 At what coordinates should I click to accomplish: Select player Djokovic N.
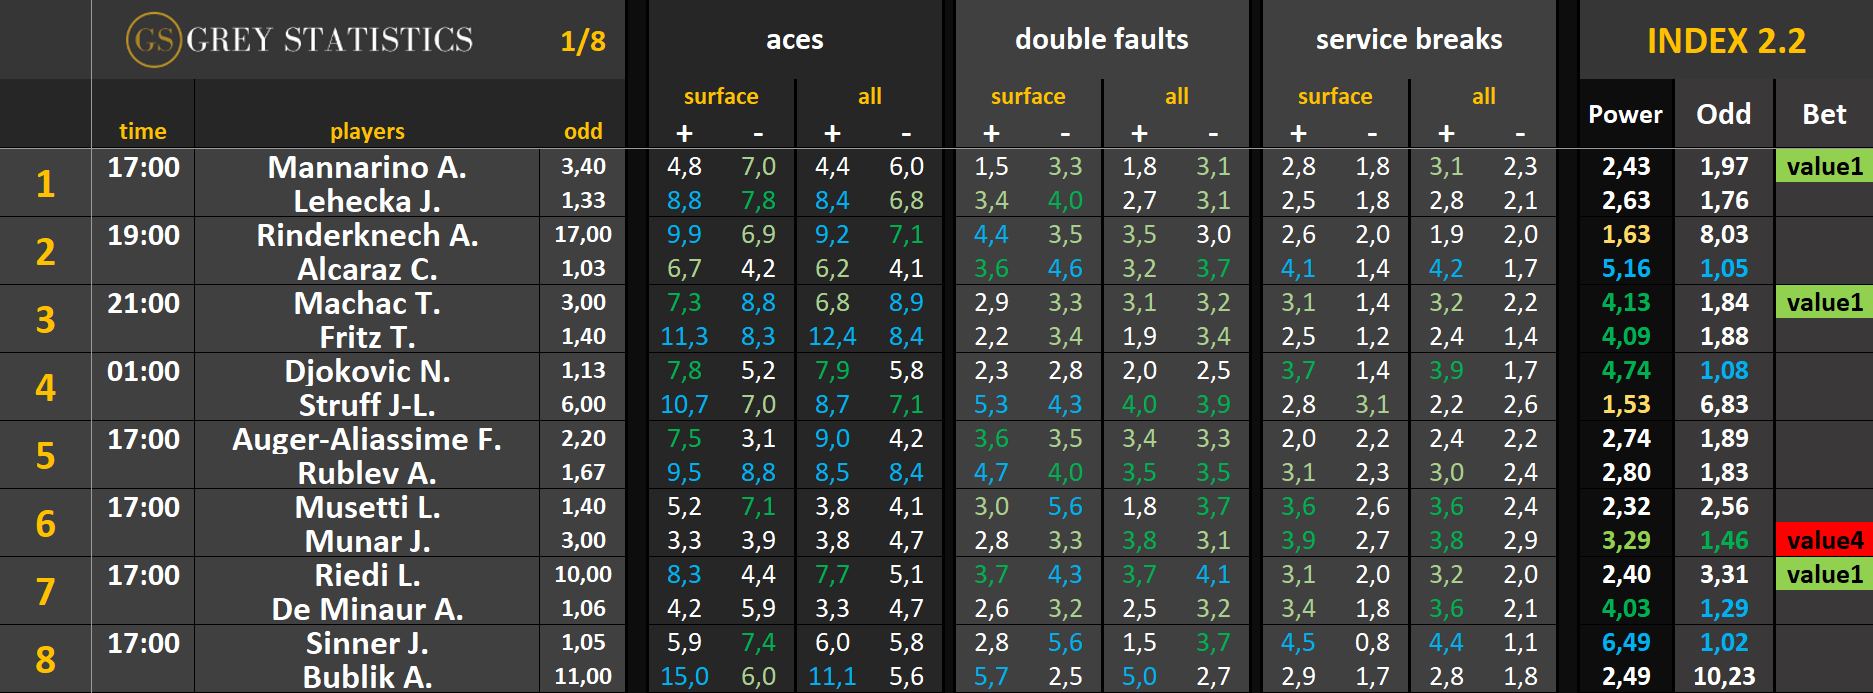pos(367,371)
